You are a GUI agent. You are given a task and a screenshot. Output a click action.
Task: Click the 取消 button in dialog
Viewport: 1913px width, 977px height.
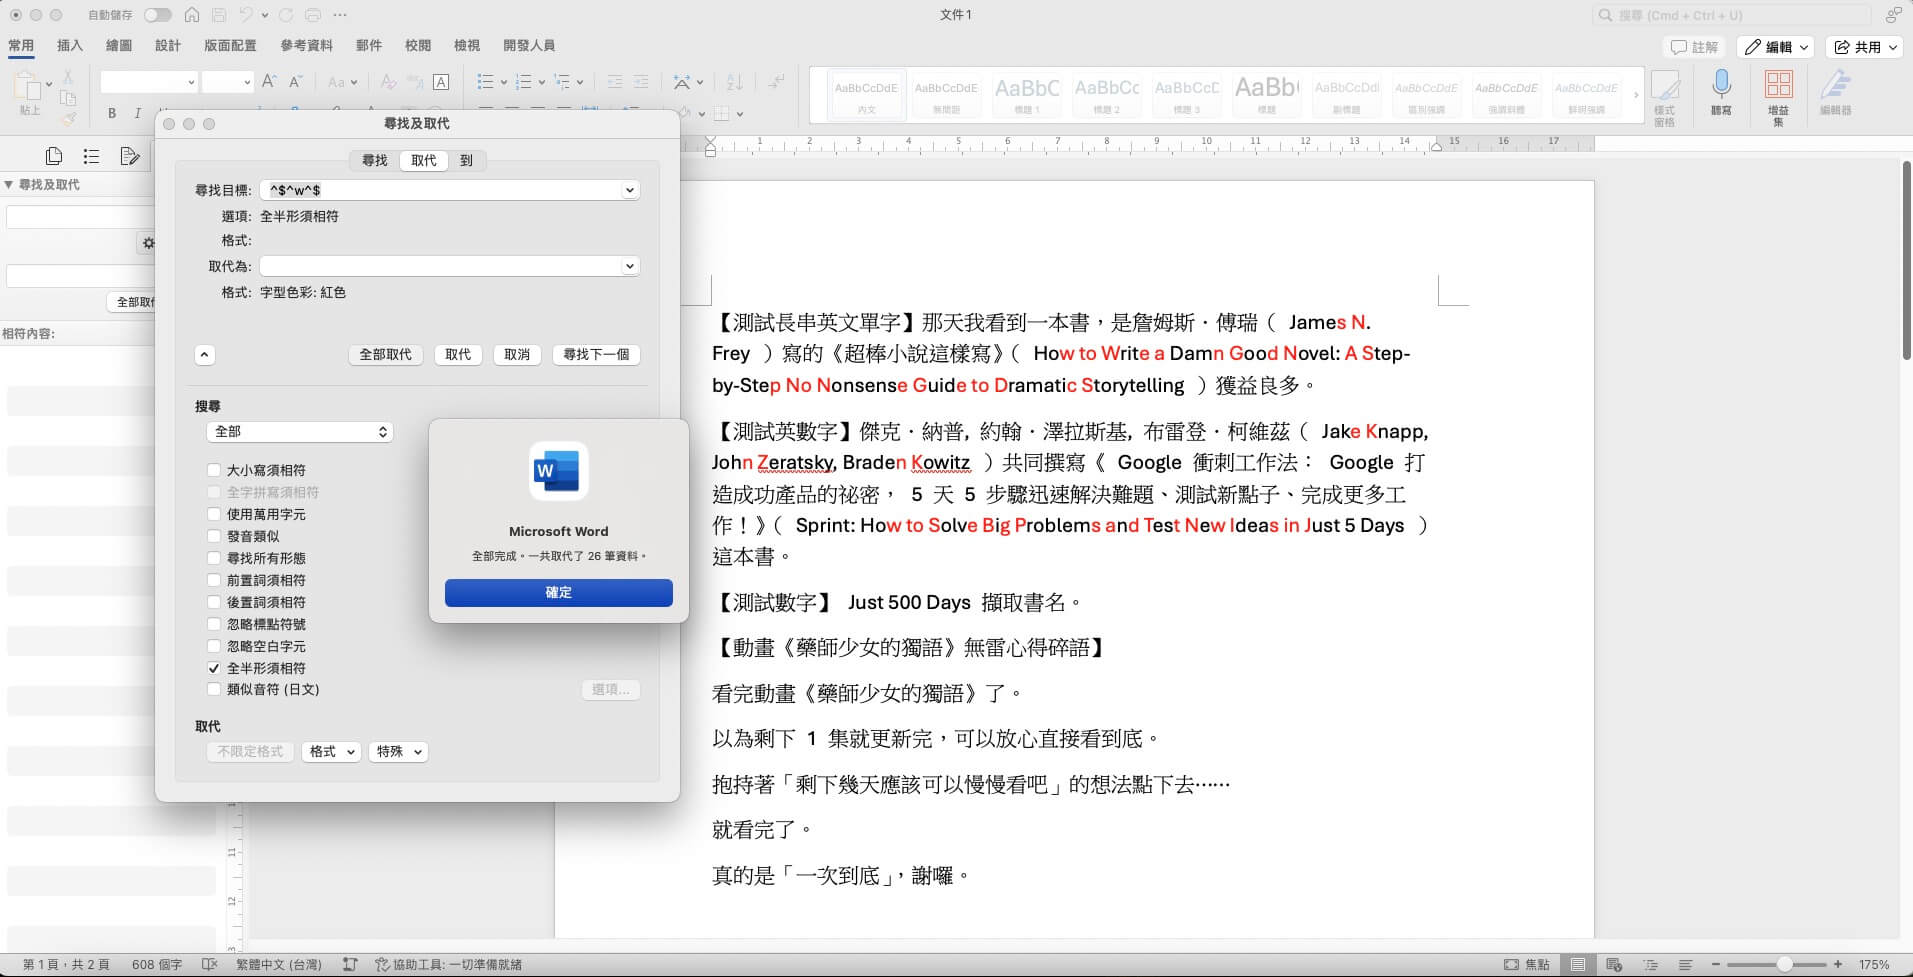(x=517, y=355)
